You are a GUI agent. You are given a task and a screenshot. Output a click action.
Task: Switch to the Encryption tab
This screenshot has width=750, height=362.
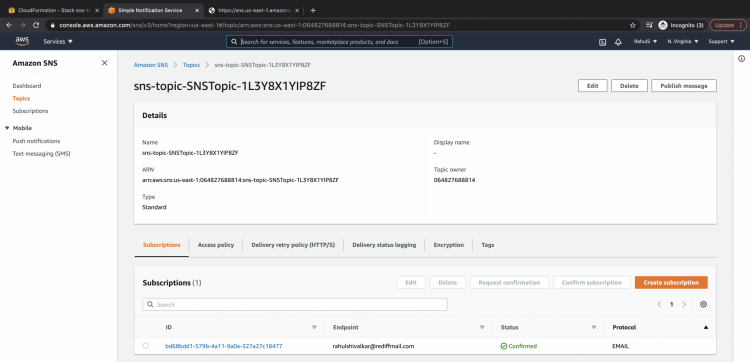point(449,245)
